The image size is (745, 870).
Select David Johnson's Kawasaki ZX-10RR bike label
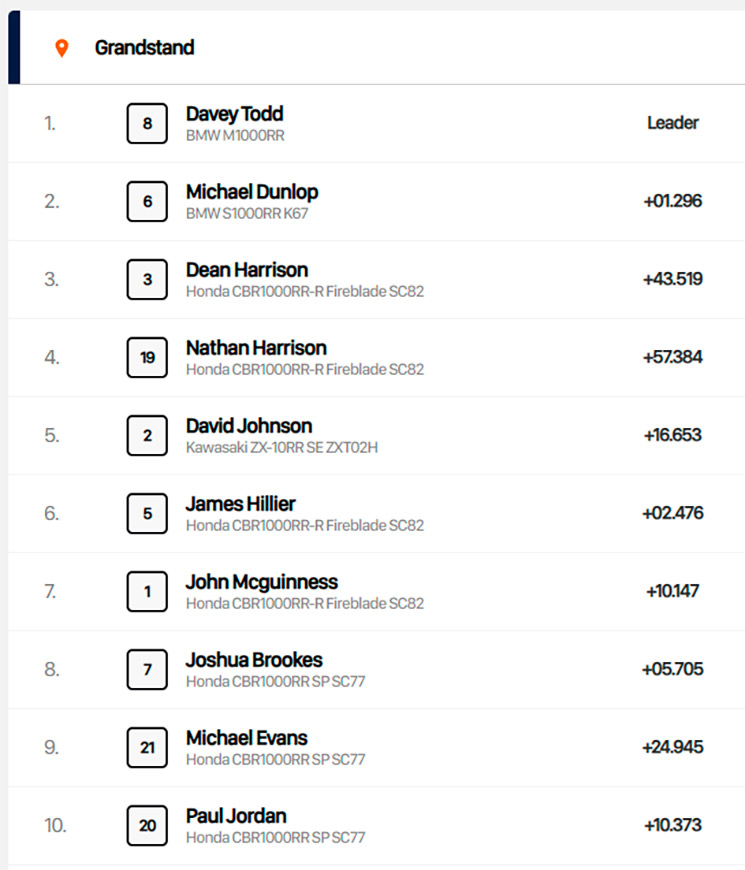point(282,447)
